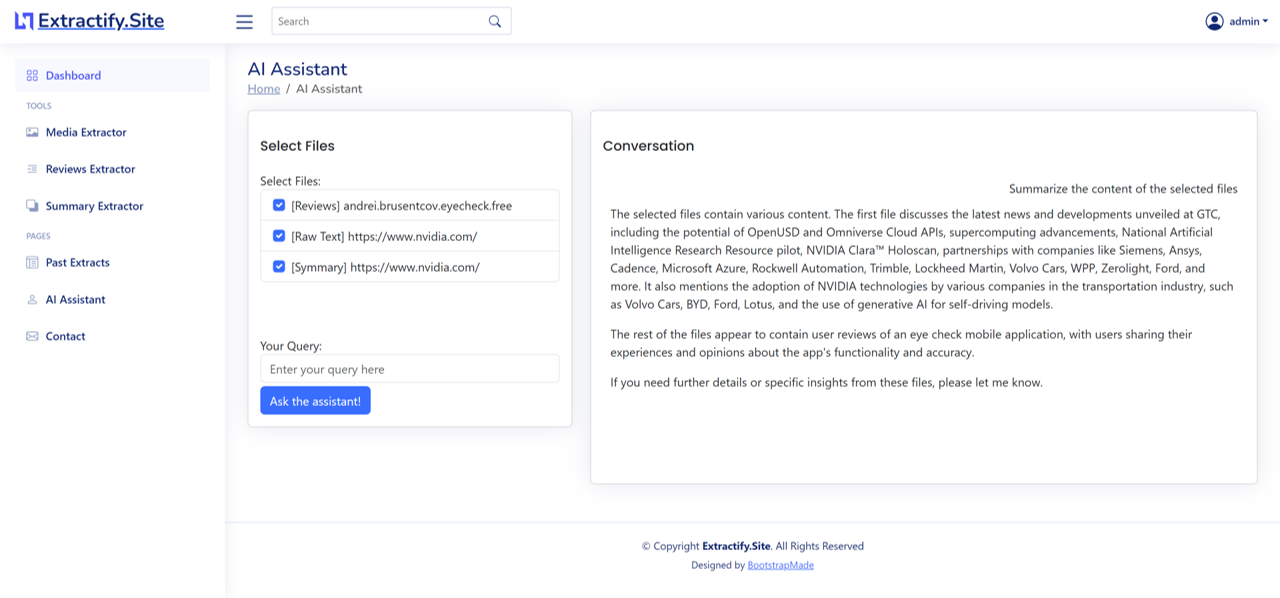Click the Conversation panel heading

coord(648,146)
